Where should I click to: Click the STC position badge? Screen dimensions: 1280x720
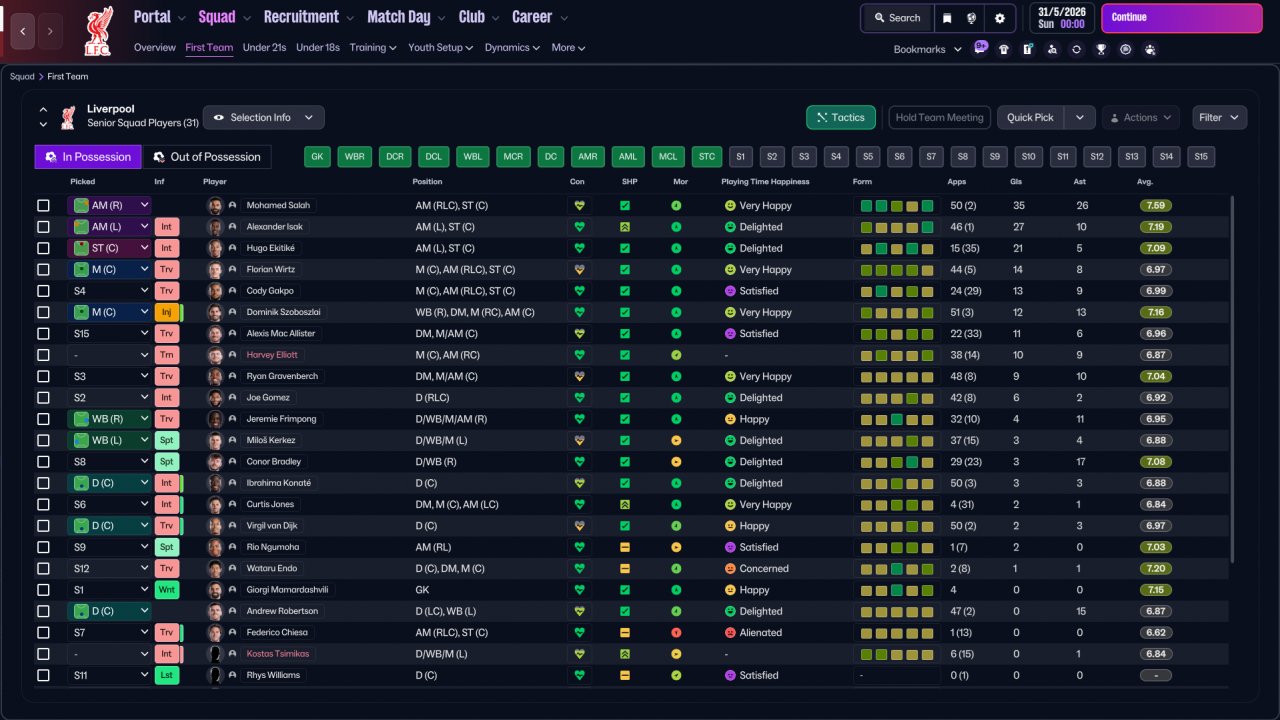pos(707,157)
